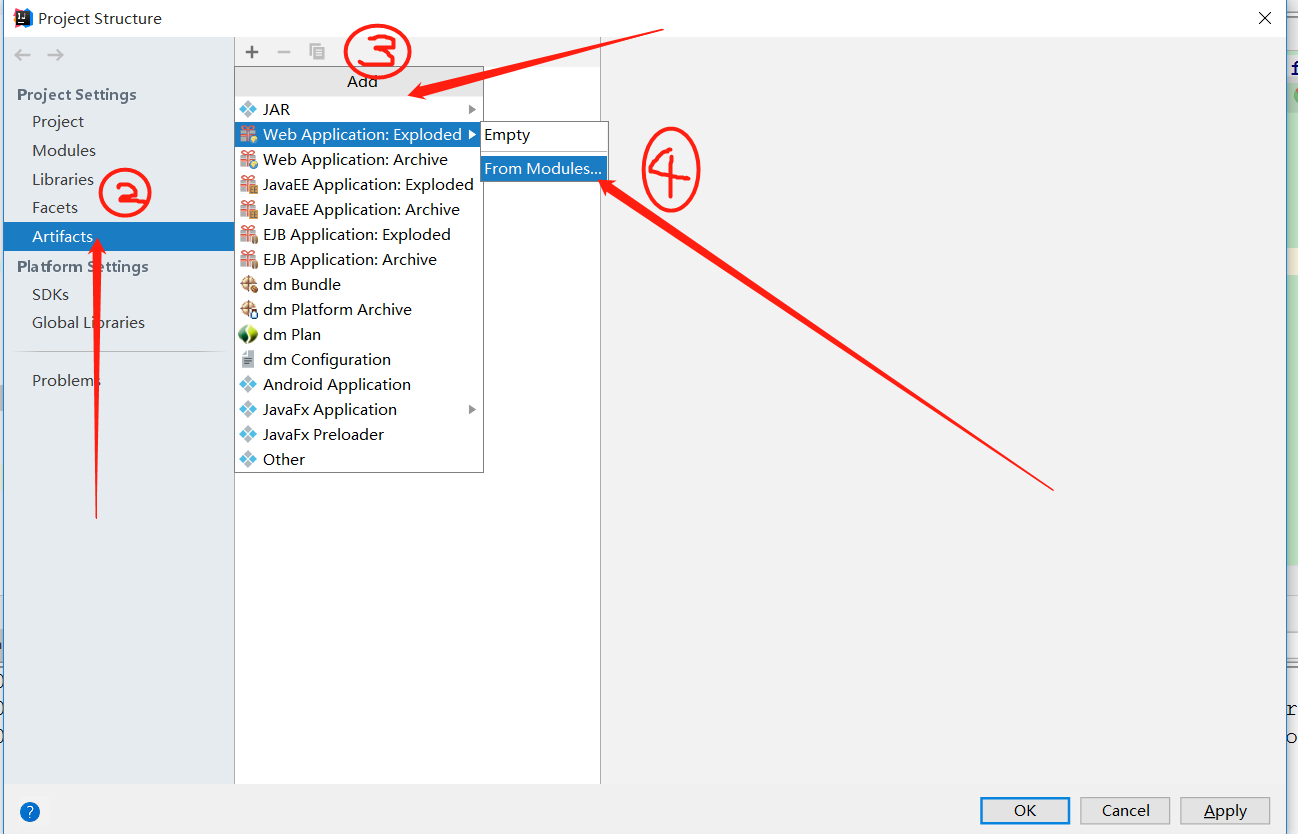The height and width of the screenshot is (834, 1298).
Task: Click the minus Remove artifact icon
Action: [284, 52]
